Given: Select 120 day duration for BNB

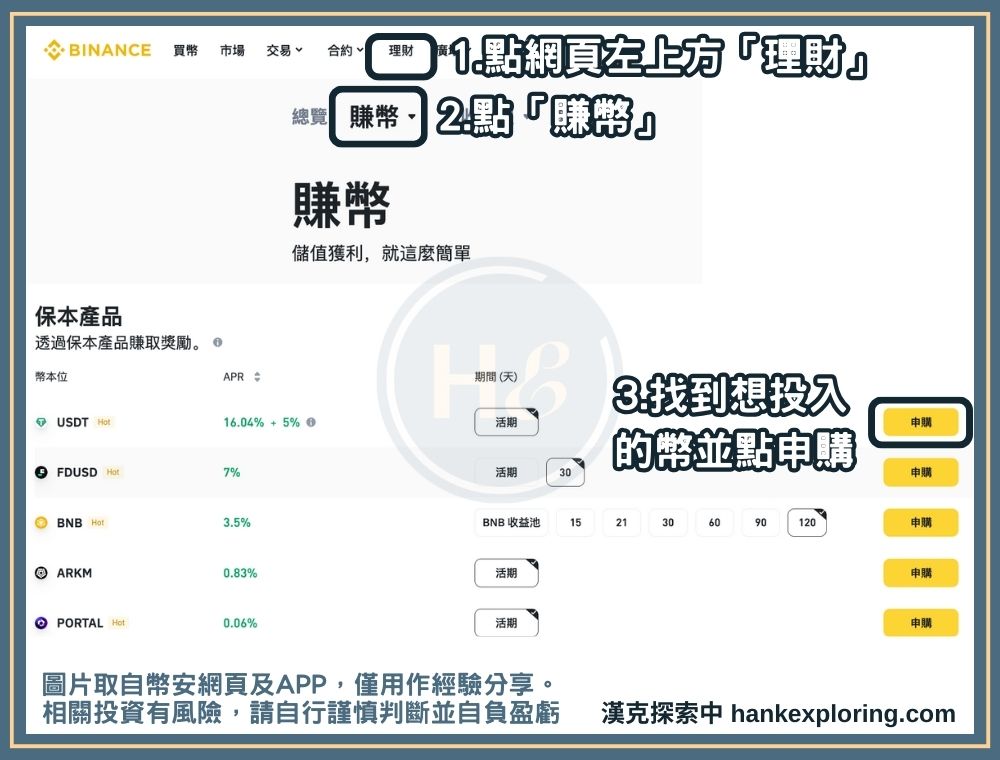Looking at the screenshot, I should pos(807,522).
